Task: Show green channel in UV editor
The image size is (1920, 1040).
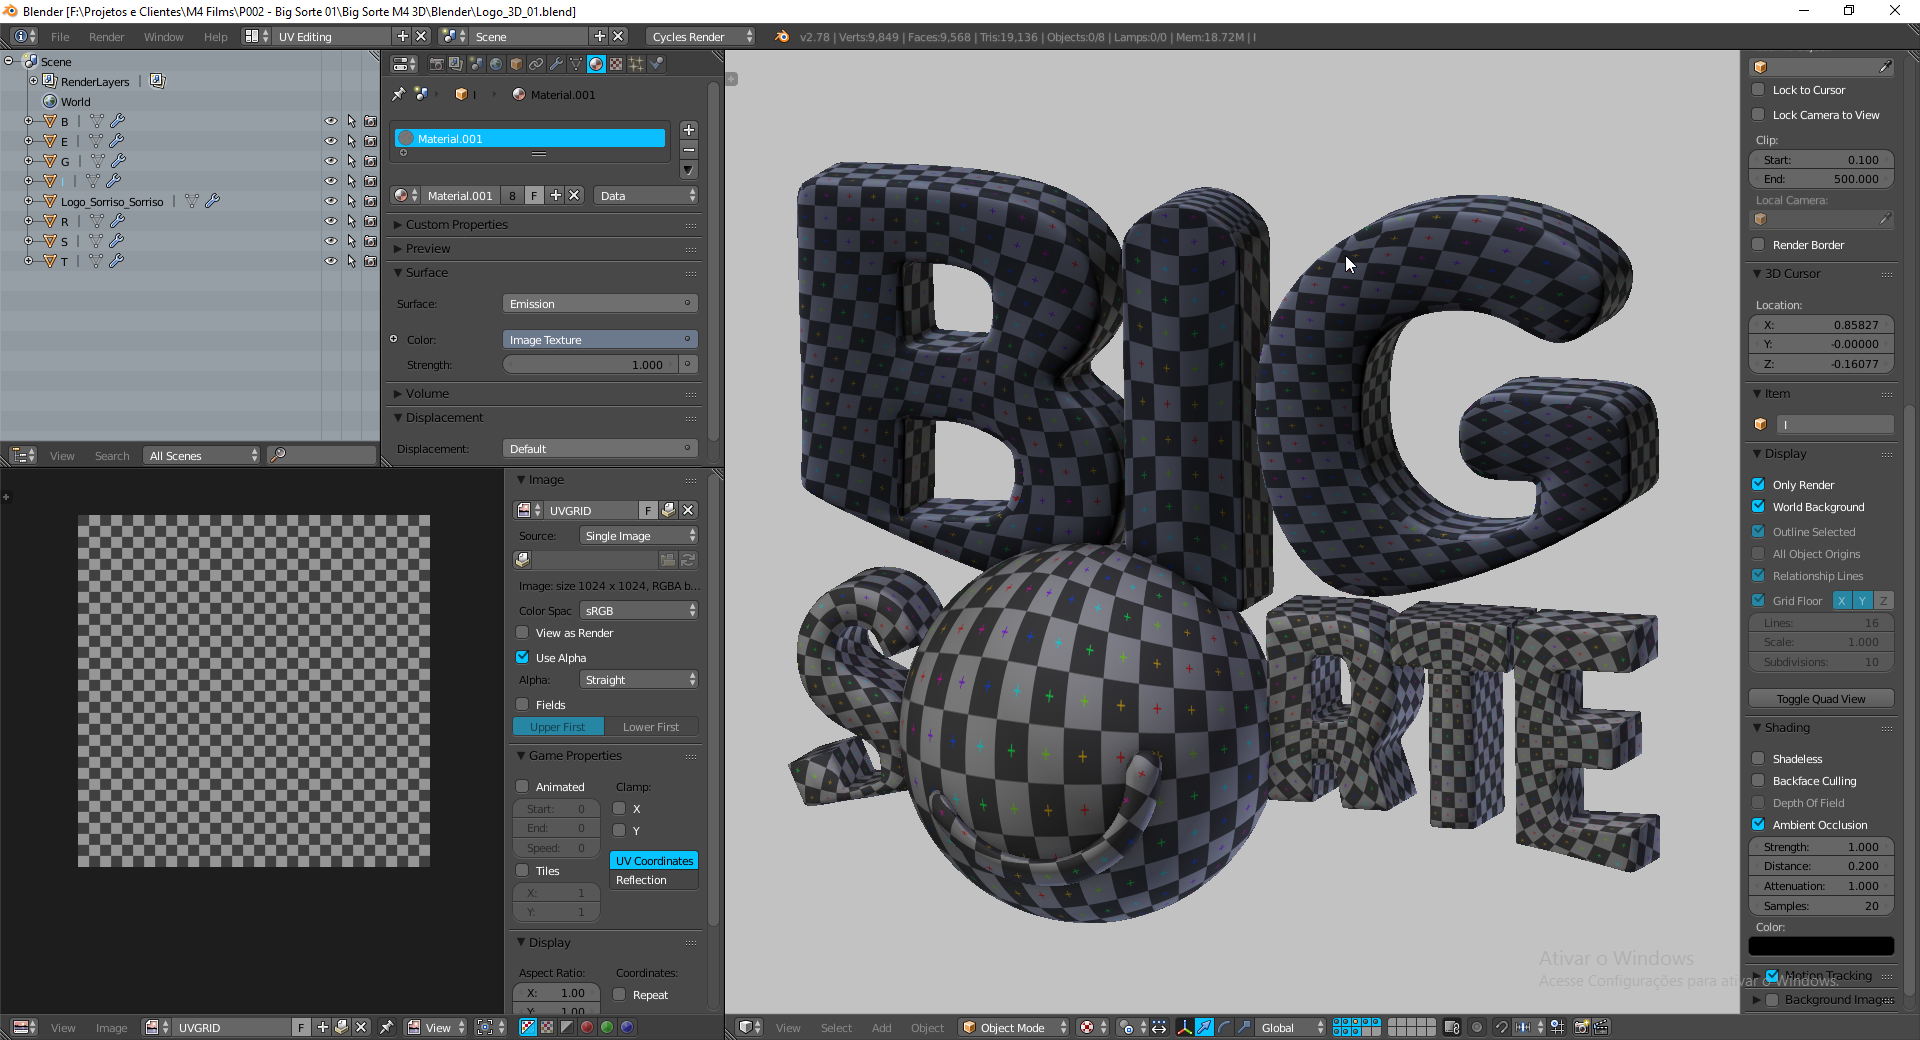Action: pos(607,1027)
